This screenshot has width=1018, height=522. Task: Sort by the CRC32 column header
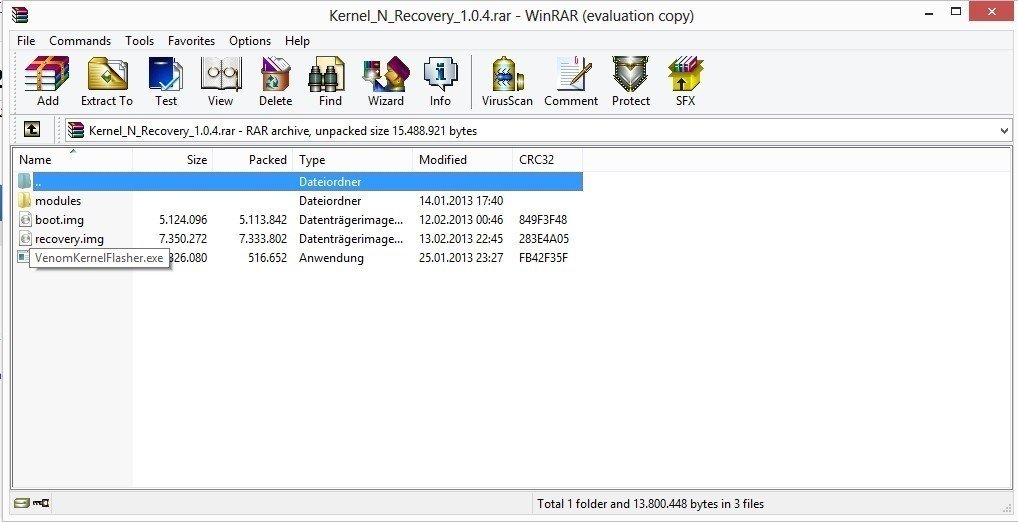547,160
